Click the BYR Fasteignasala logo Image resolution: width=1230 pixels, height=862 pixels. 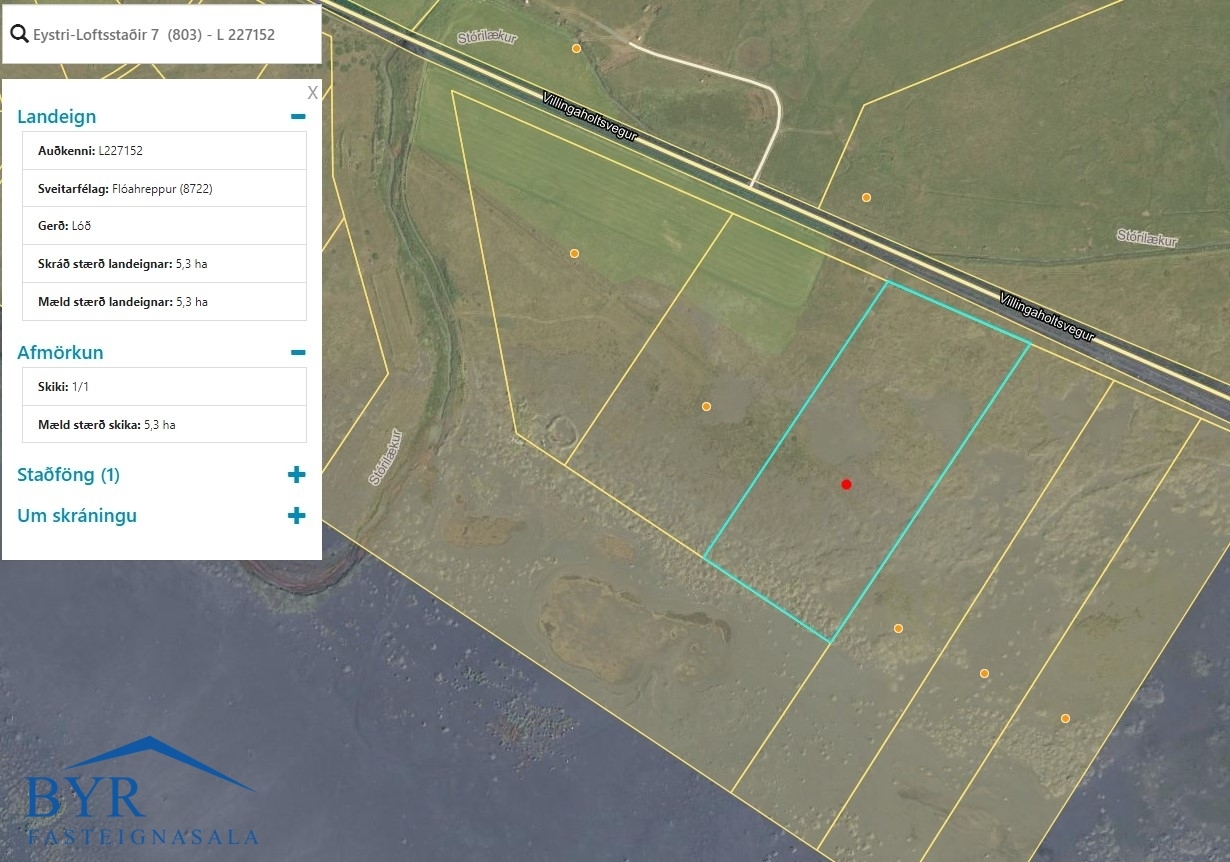[x=141, y=792]
